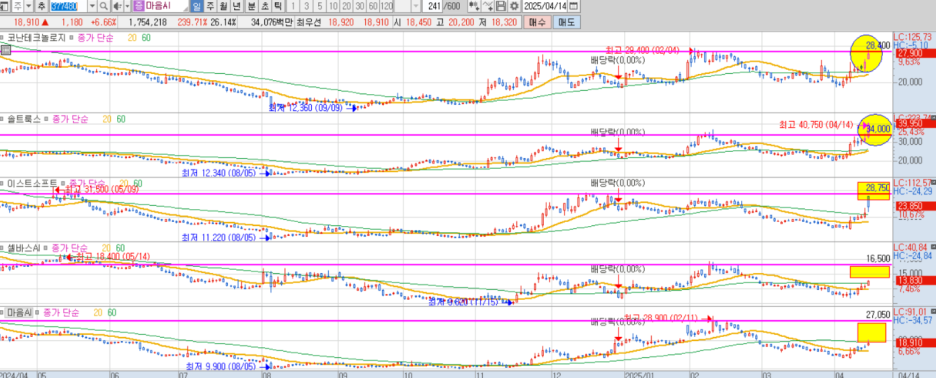Screen dimensions: 936x378
Task: Select the 일 daily period
Action: (x=197, y=7)
